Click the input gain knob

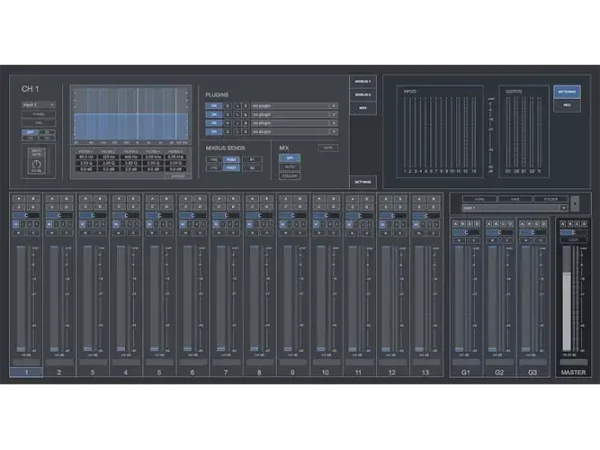pos(37,164)
